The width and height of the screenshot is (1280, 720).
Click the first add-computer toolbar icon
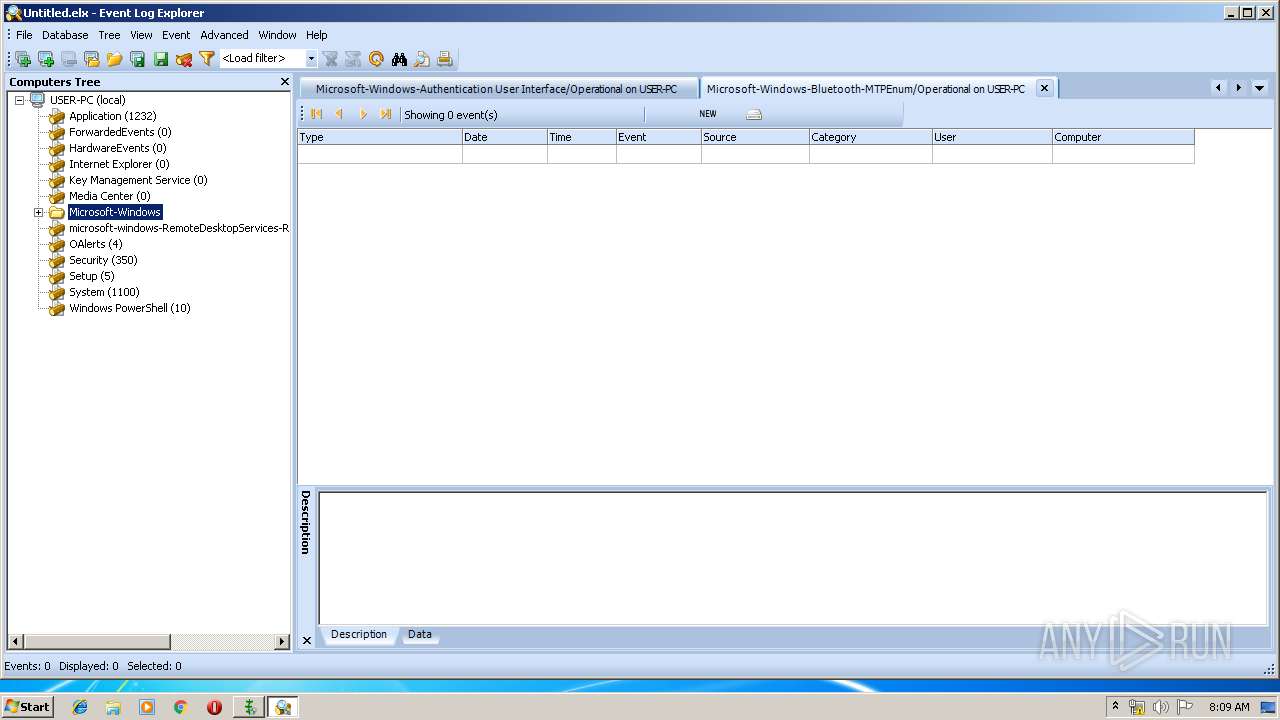(x=23, y=59)
